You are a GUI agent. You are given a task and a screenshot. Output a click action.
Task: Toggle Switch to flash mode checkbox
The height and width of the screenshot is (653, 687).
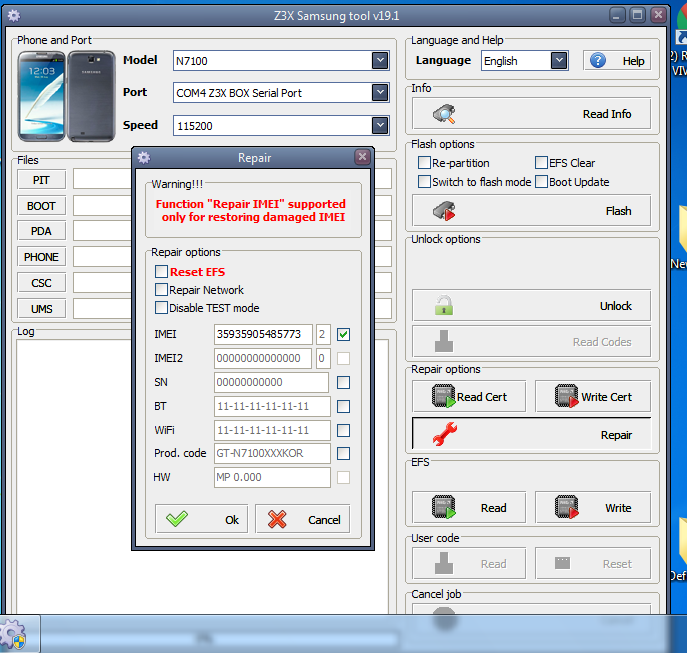[x=424, y=181]
